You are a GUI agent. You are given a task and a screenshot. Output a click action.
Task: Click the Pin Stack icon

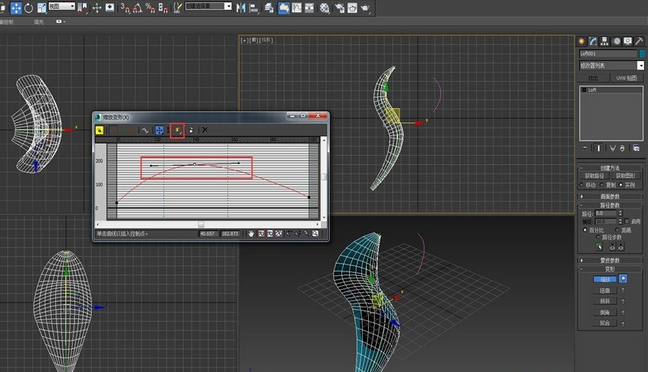[x=585, y=149]
